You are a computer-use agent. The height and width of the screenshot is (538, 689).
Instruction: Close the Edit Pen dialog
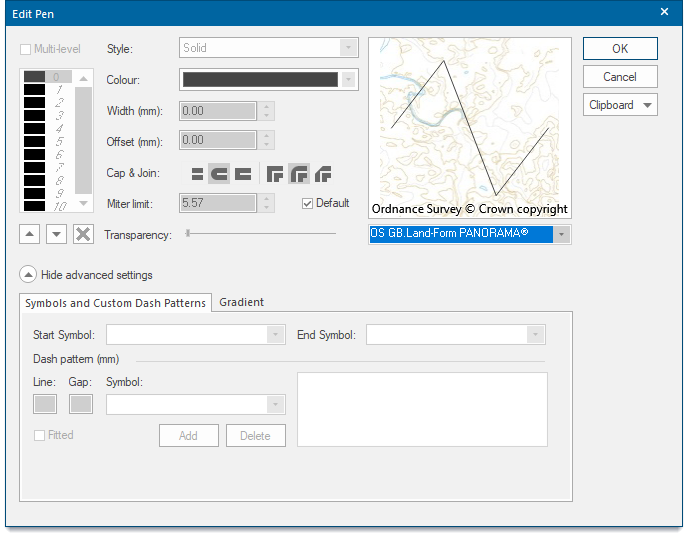click(664, 12)
